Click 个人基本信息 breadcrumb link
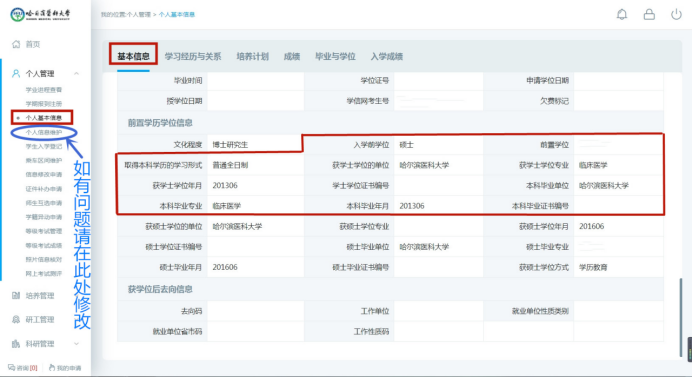693x377 pixels. coord(177,15)
